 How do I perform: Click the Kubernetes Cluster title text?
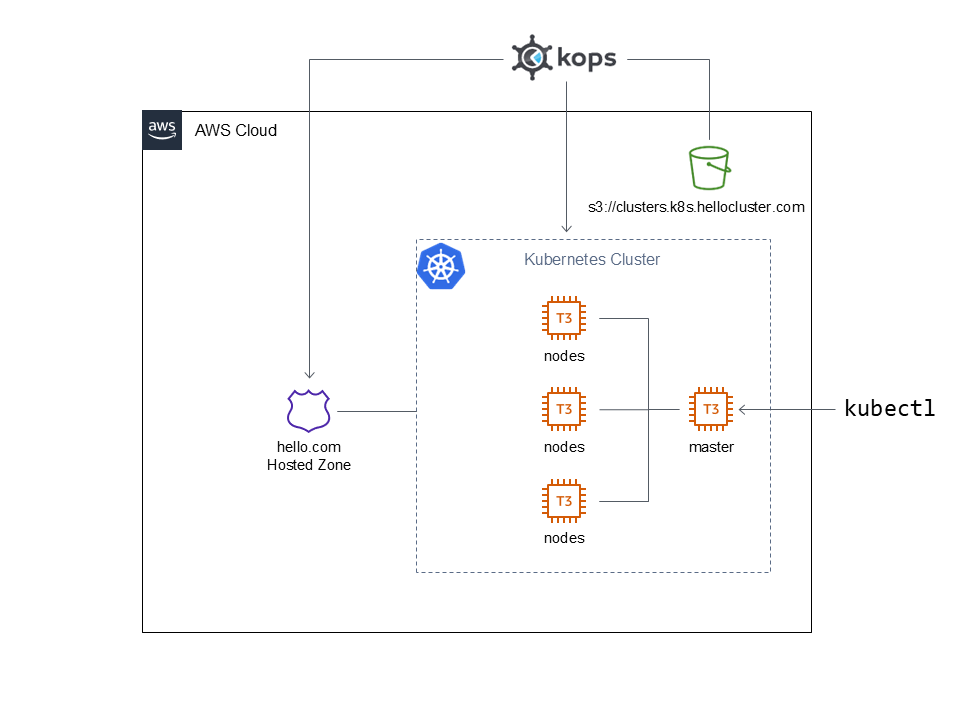click(x=592, y=260)
